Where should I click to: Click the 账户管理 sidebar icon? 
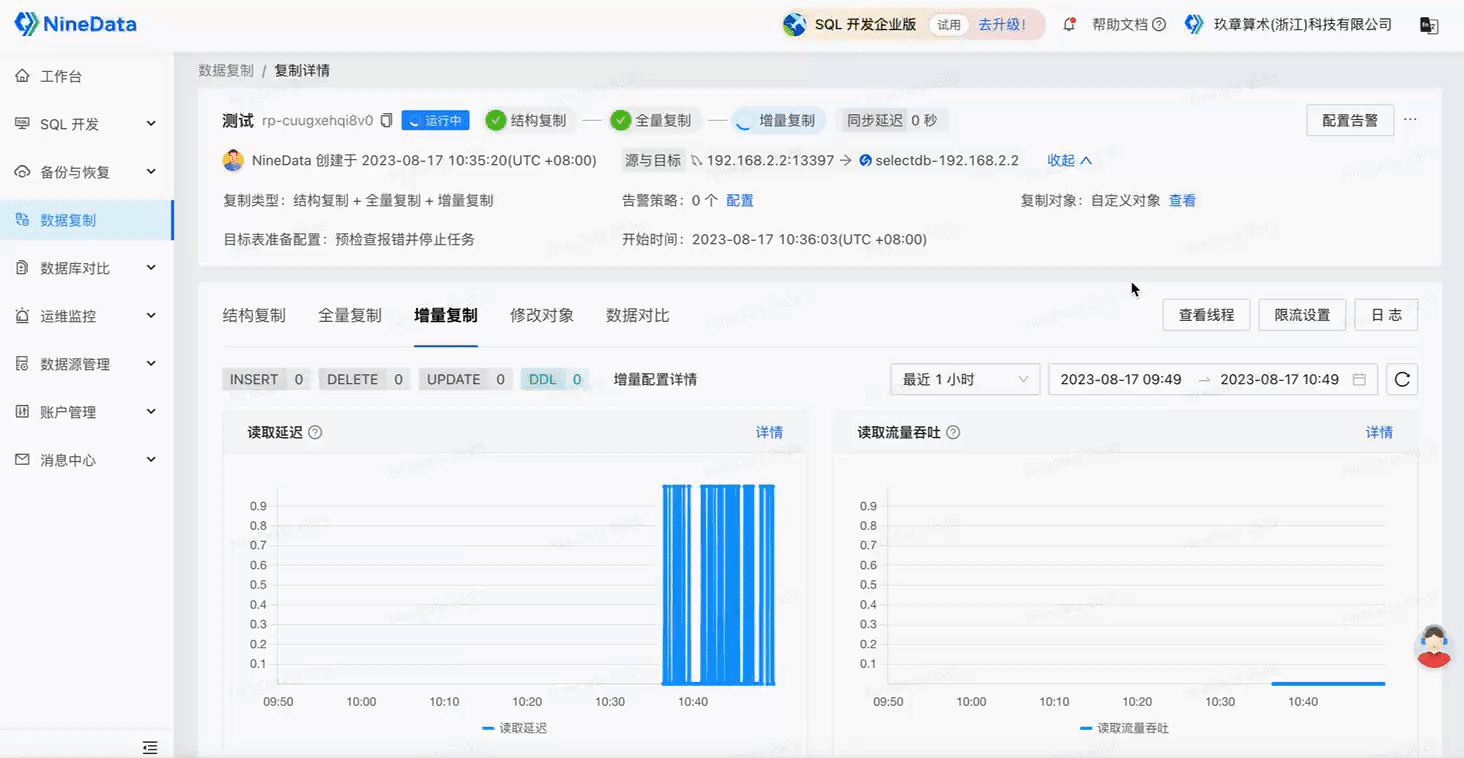[22, 412]
